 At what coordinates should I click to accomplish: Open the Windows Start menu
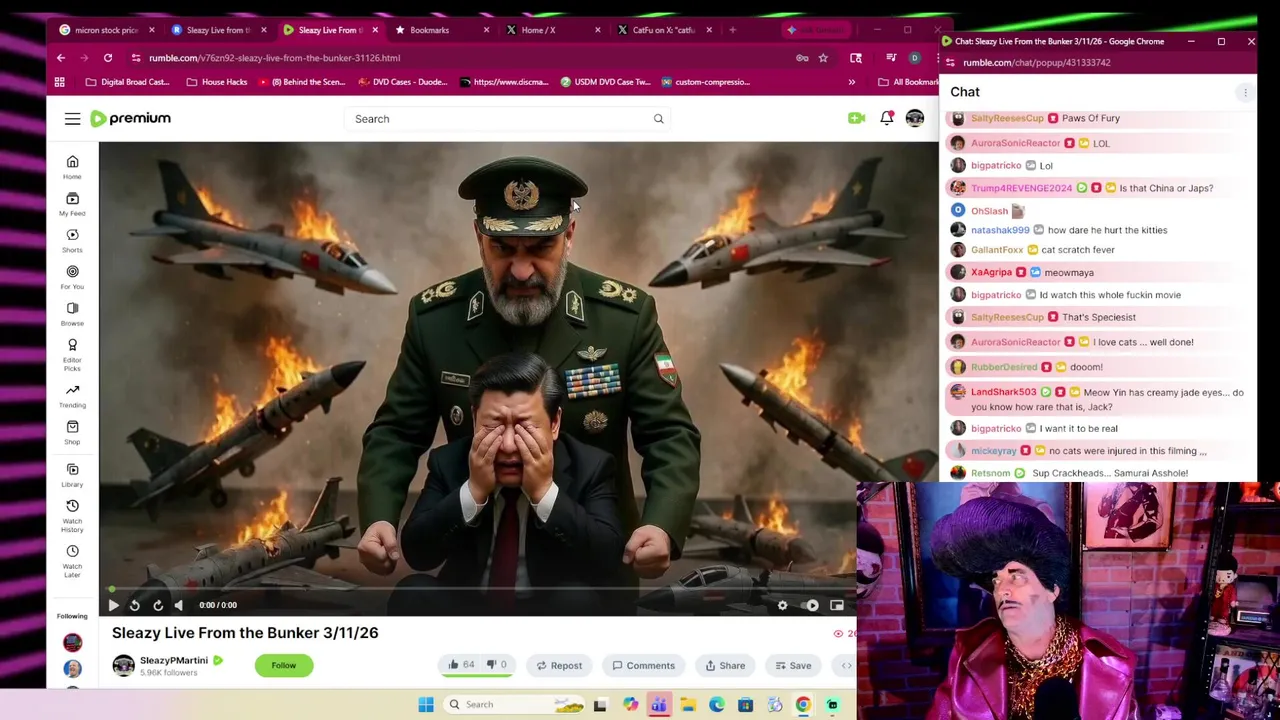pos(426,705)
